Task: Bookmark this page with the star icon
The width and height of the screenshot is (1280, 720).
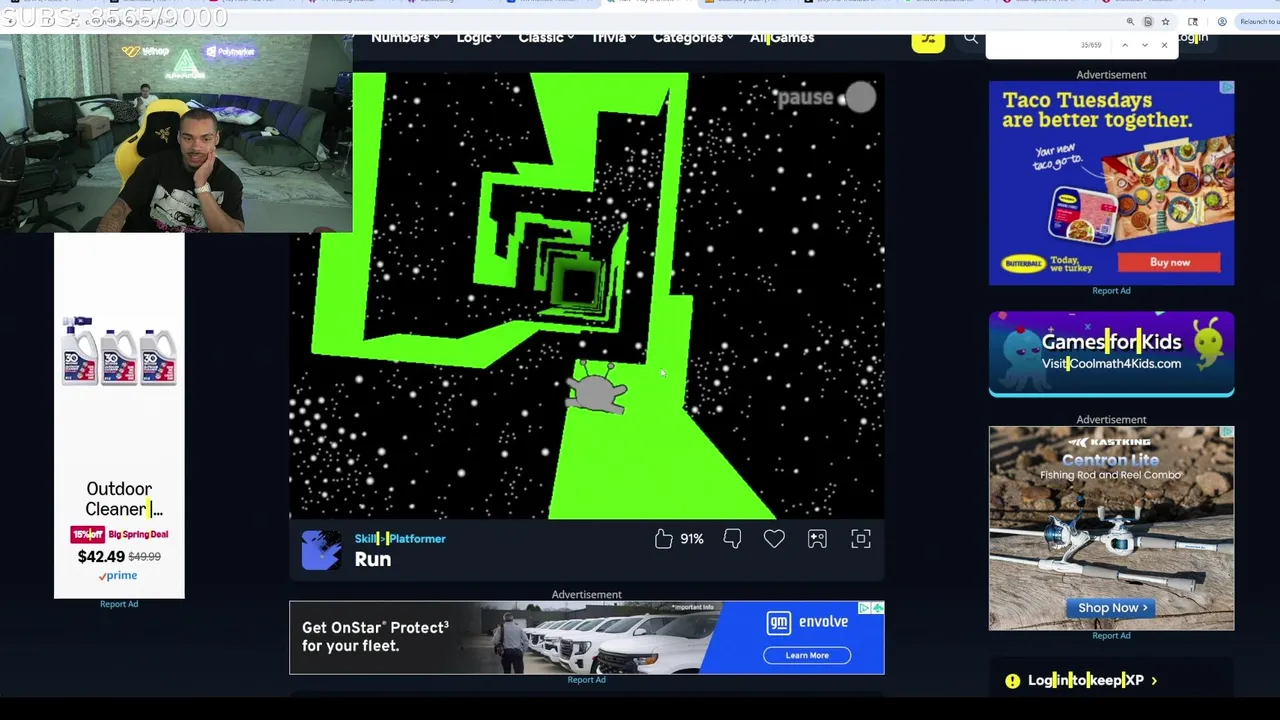Action: [x=1165, y=21]
